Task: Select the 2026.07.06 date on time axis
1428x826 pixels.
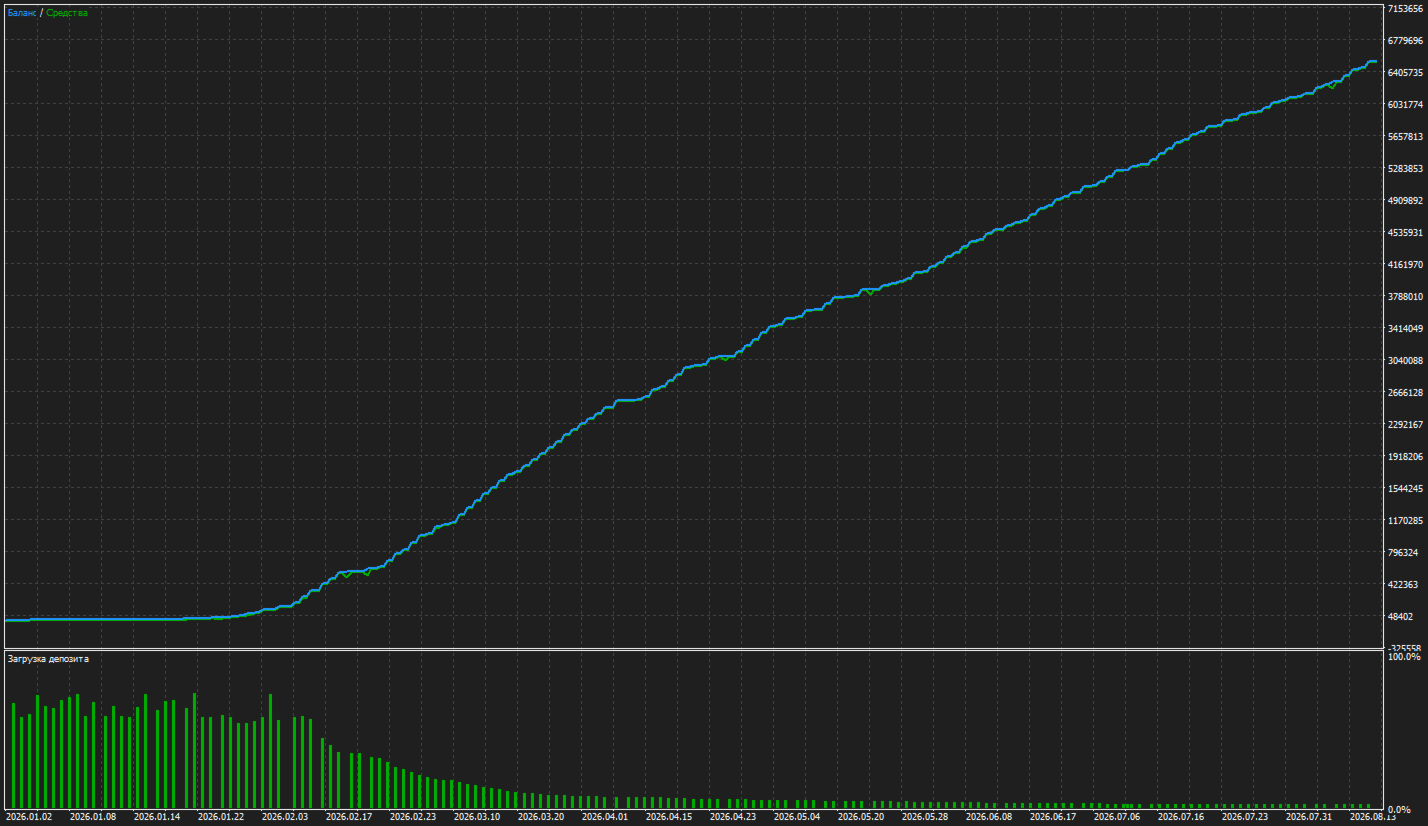Action: [x=1117, y=817]
